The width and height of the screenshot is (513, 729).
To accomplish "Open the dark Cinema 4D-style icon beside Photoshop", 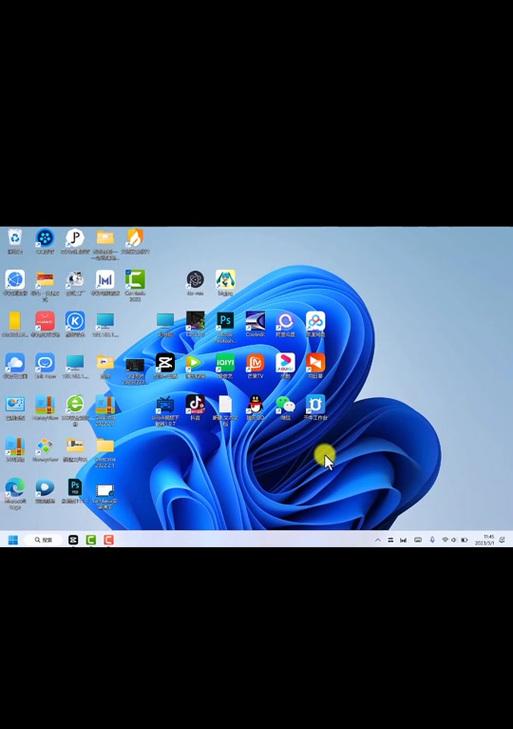I will pyautogui.click(x=195, y=321).
